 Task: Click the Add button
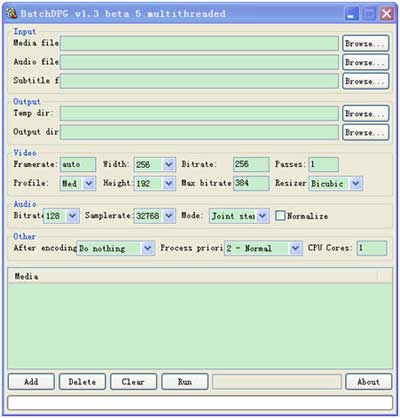tap(31, 381)
